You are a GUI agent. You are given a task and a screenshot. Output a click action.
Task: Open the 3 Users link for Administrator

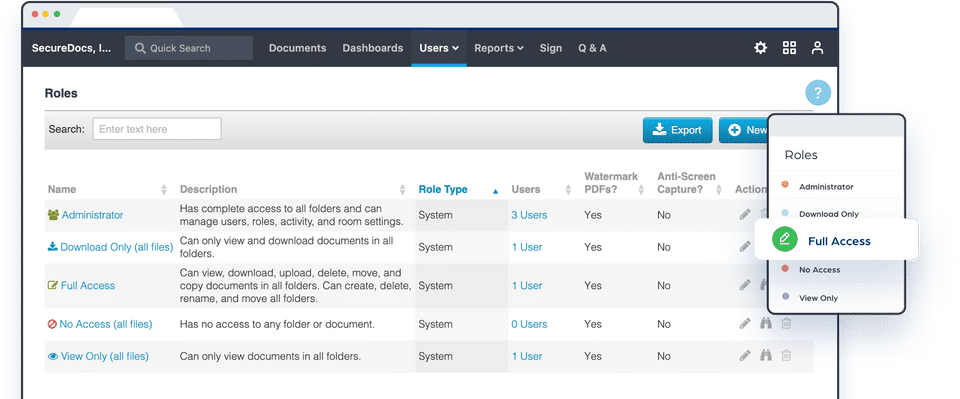(x=530, y=215)
